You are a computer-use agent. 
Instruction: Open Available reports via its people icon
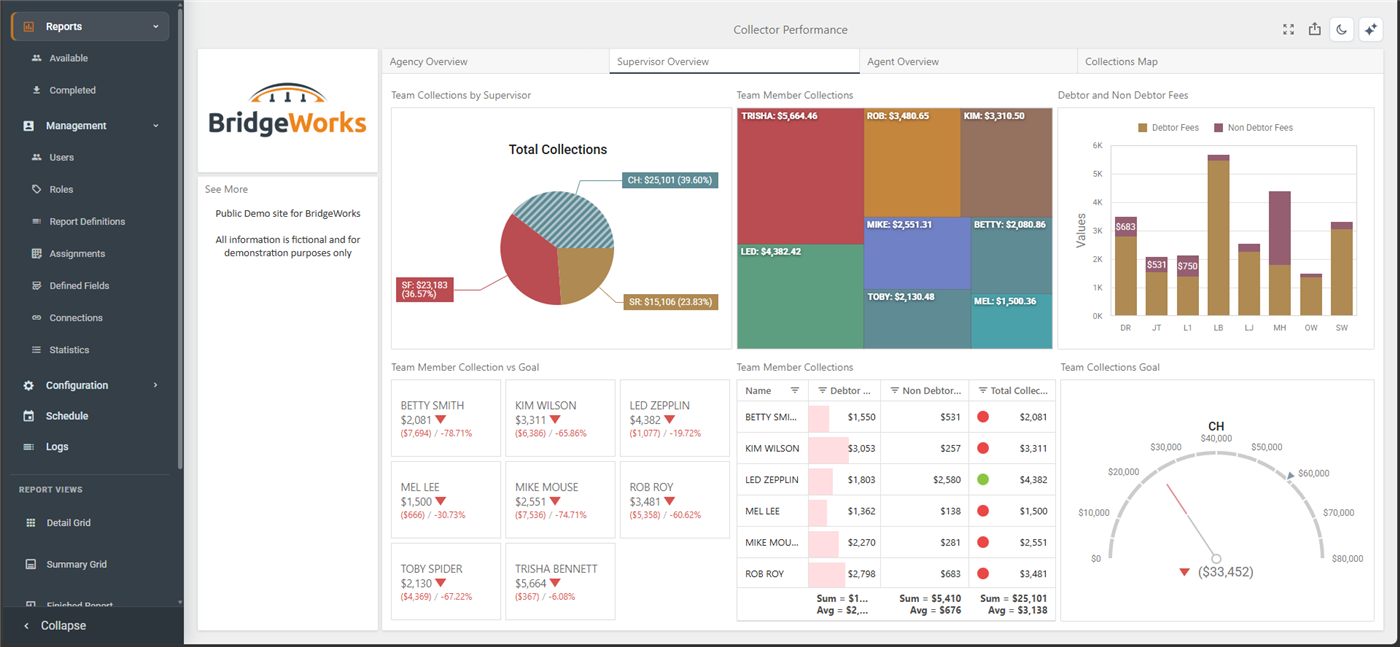tap(37, 58)
